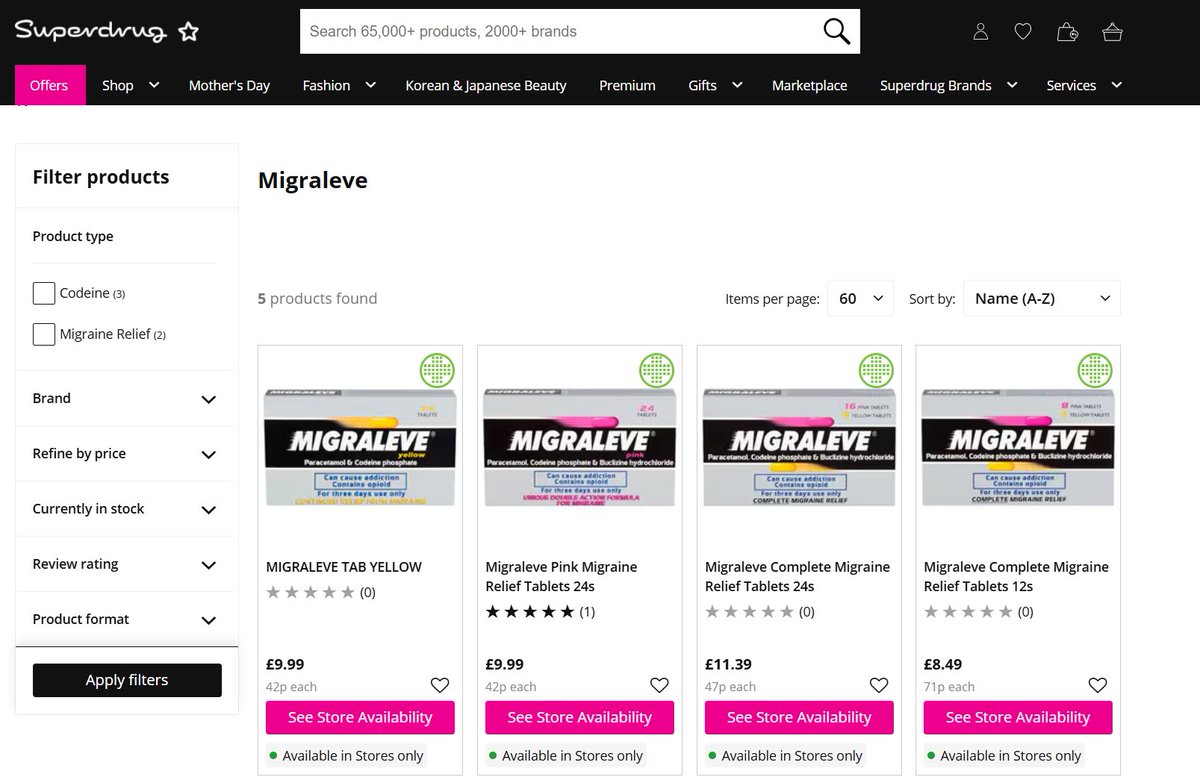Click '5 products found' text
Viewport: 1200px width, 780px height.
coord(317,298)
